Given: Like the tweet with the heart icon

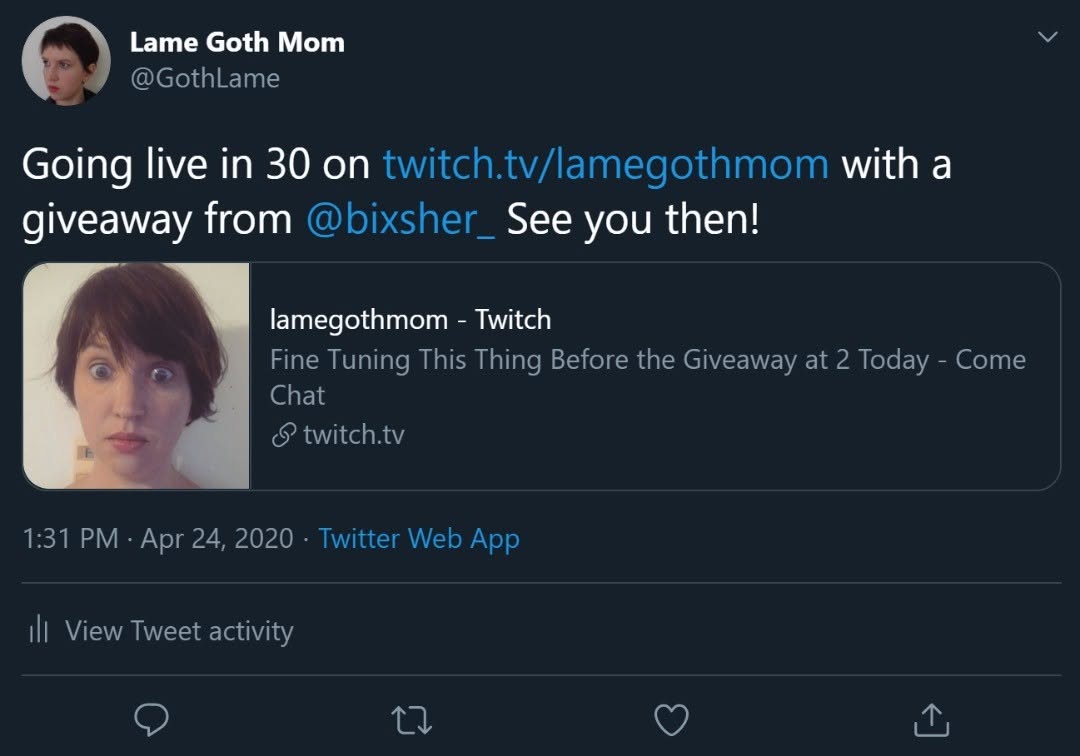Looking at the screenshot, I should coord(671,719).
